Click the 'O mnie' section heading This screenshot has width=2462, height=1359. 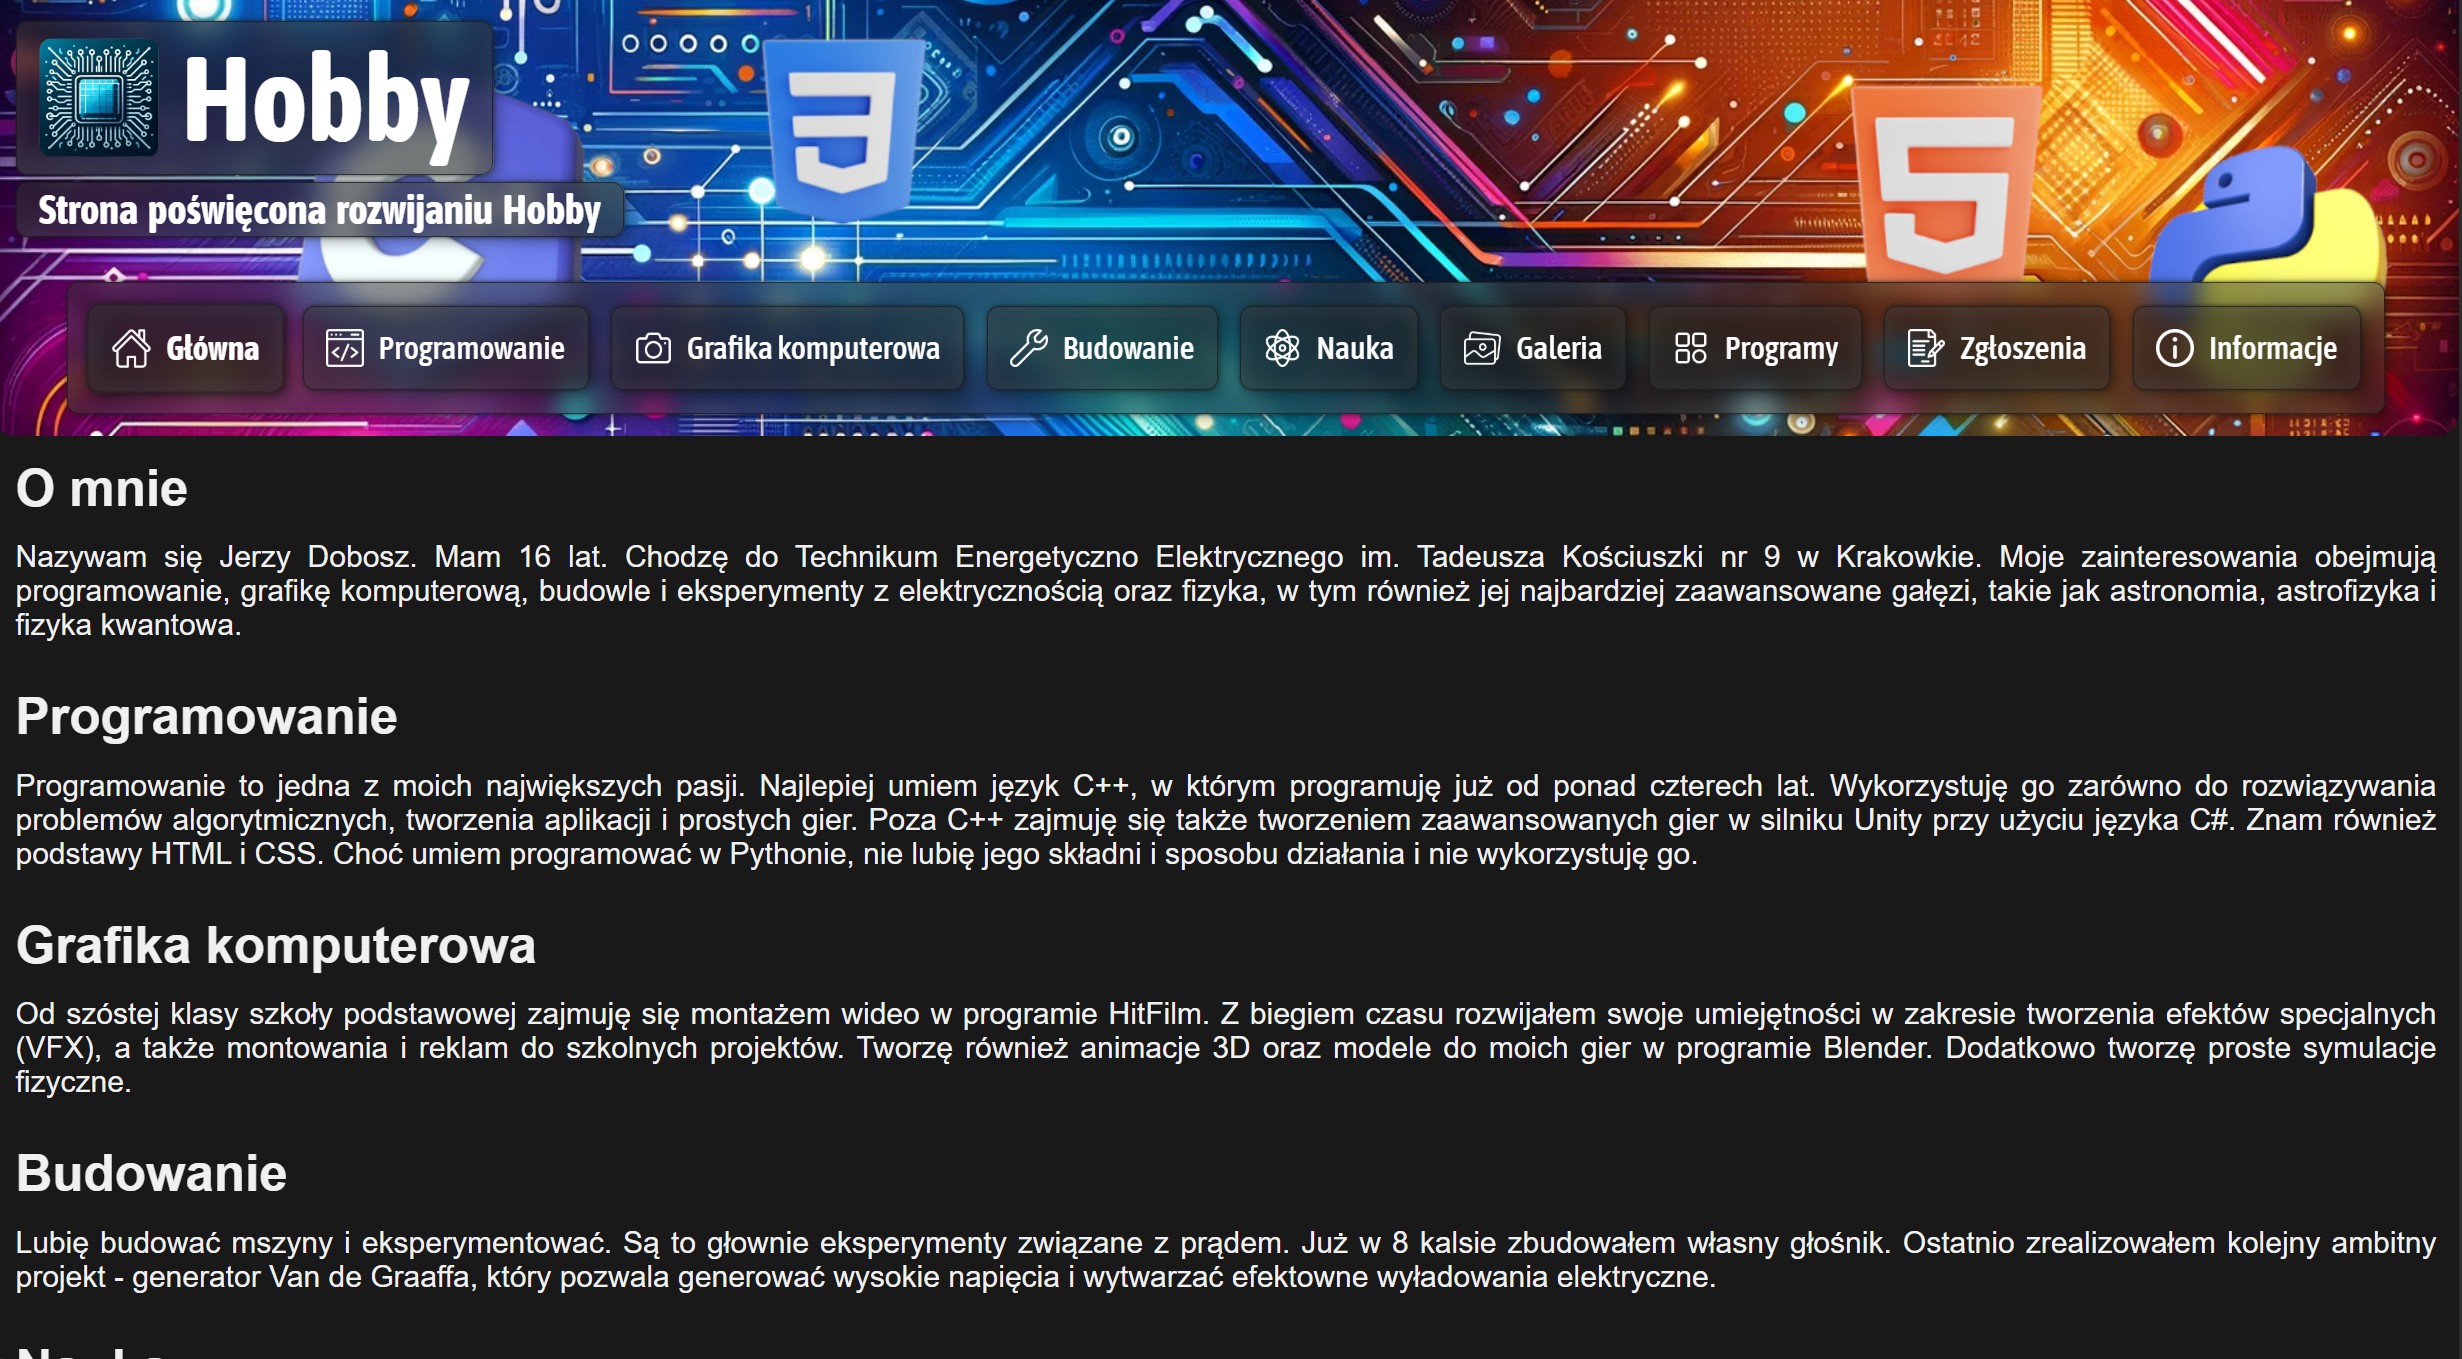(102, 489)
